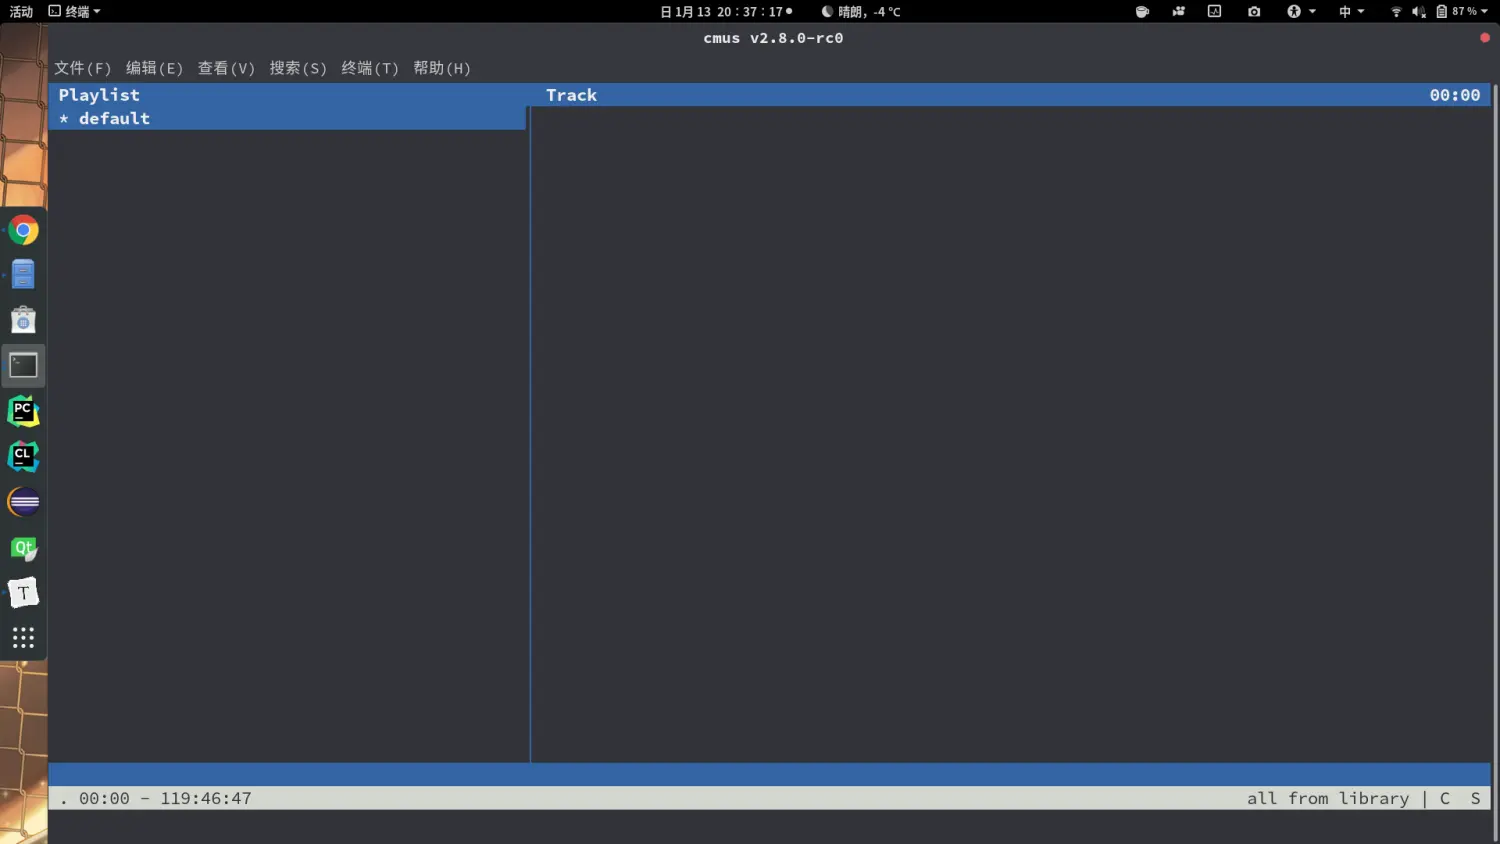Click the 00:00 duration in Track header
The height and width of the screenshot is (844, 1500).
1454,95
